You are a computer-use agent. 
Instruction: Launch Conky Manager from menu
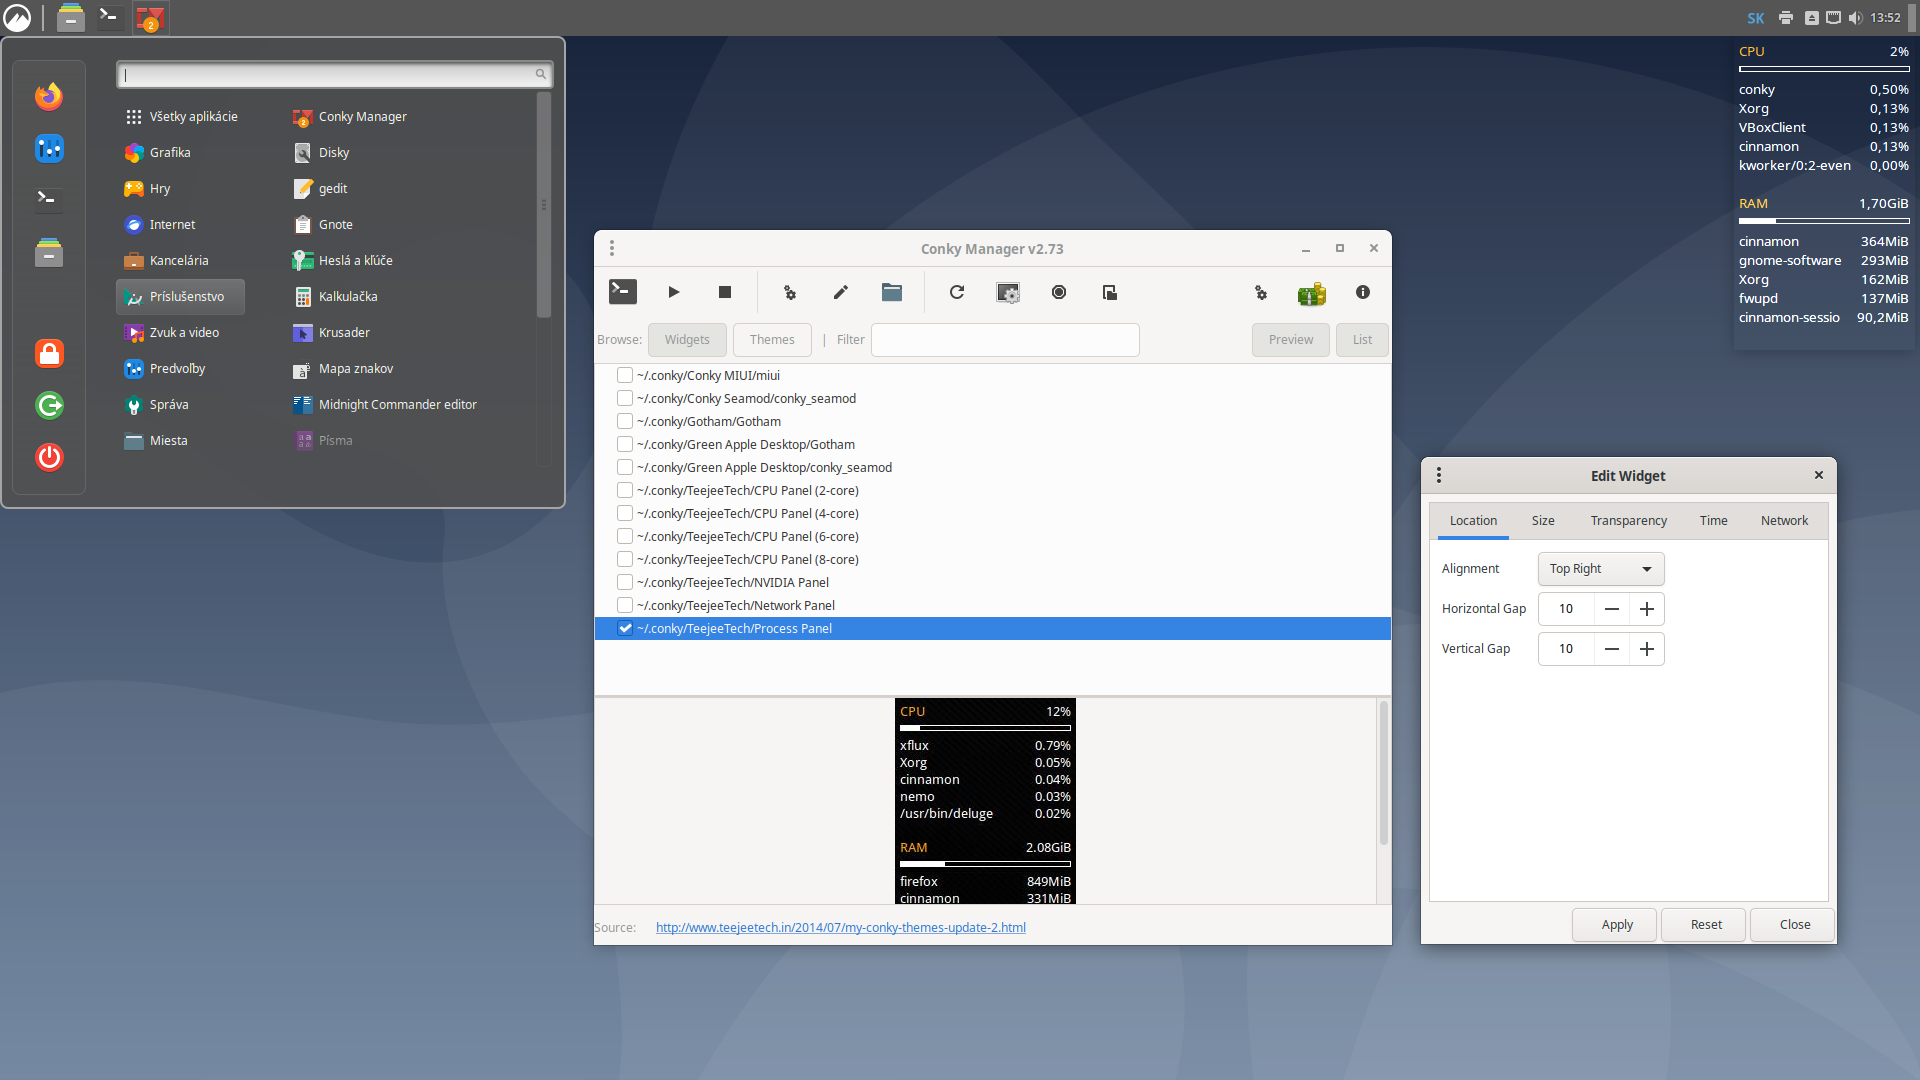point(350,117)
